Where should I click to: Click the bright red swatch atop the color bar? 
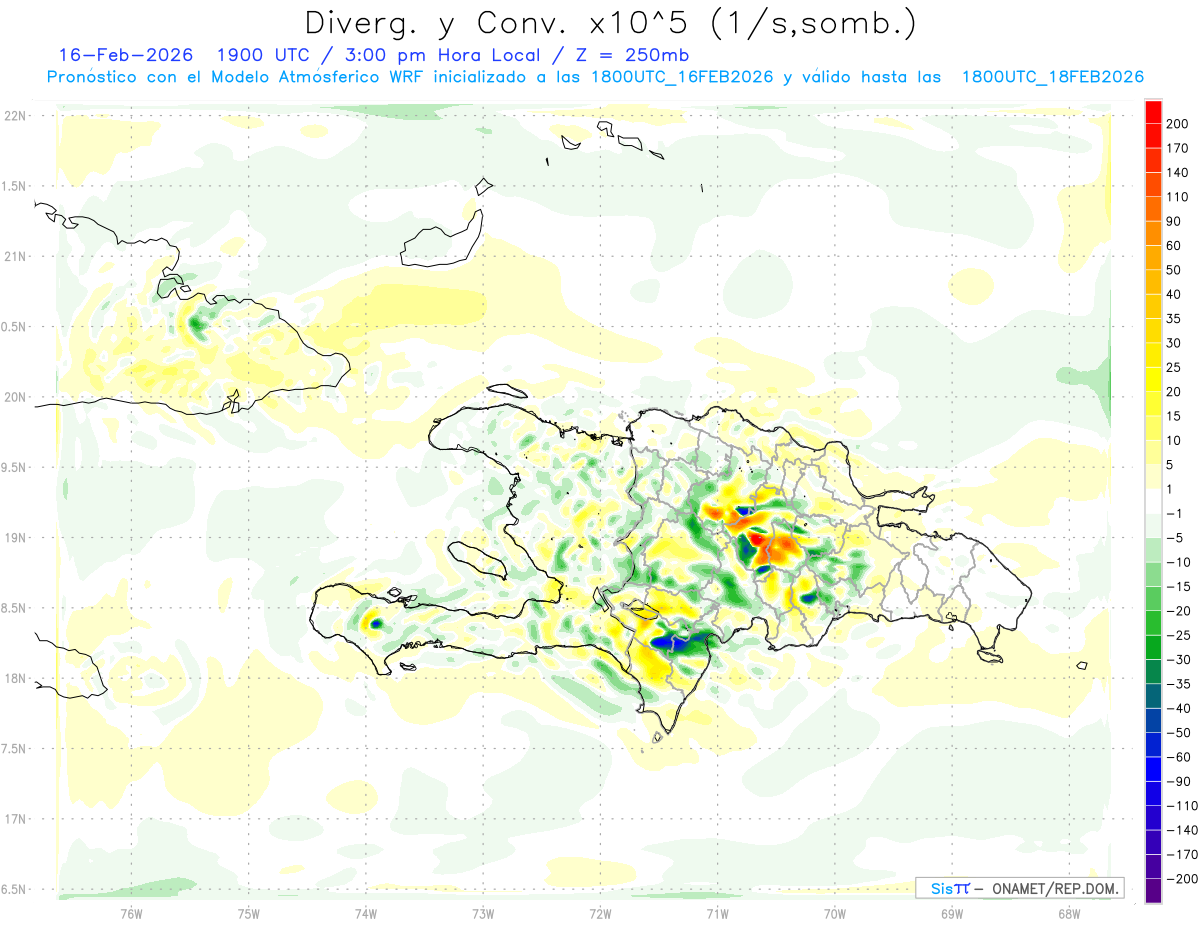(x=1153, y=111)
